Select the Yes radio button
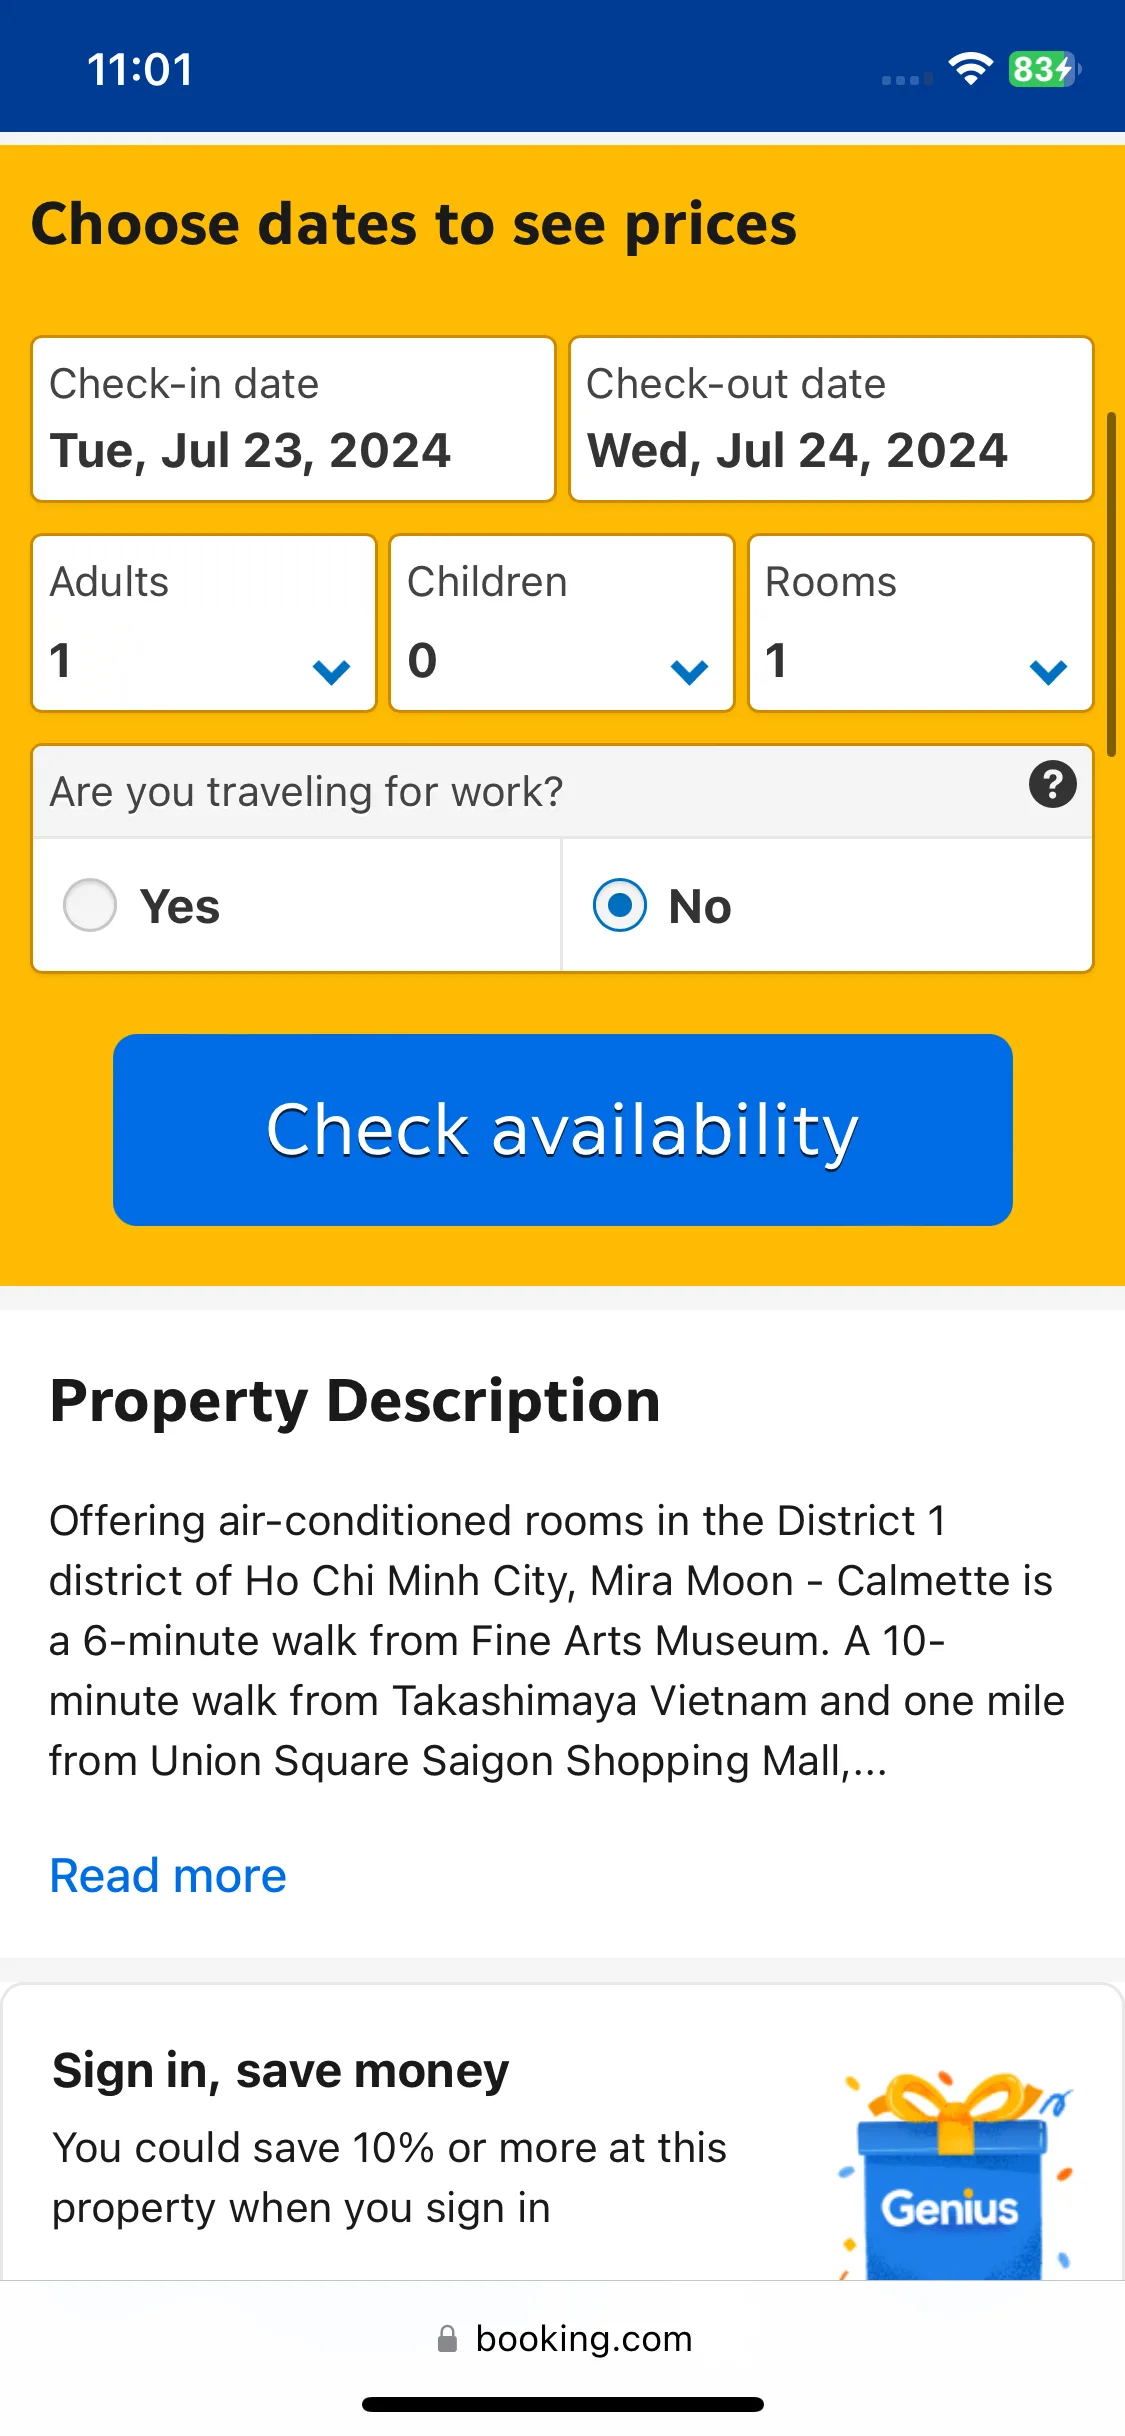Image resolution: width=1125 pixels, height=2436 pixels. point(90,905)
